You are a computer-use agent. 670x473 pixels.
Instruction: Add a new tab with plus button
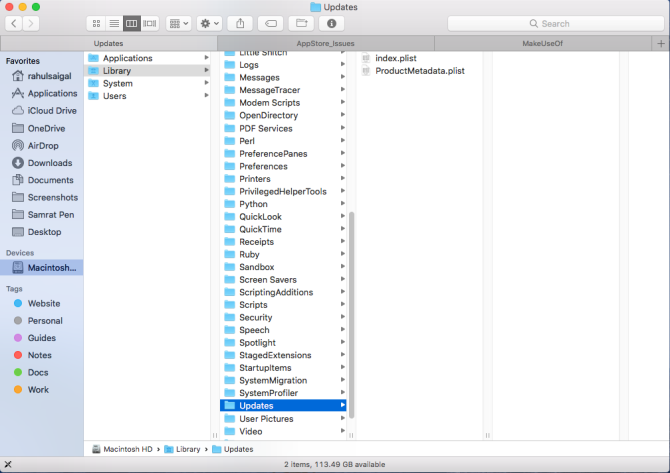tap(661, 43)
